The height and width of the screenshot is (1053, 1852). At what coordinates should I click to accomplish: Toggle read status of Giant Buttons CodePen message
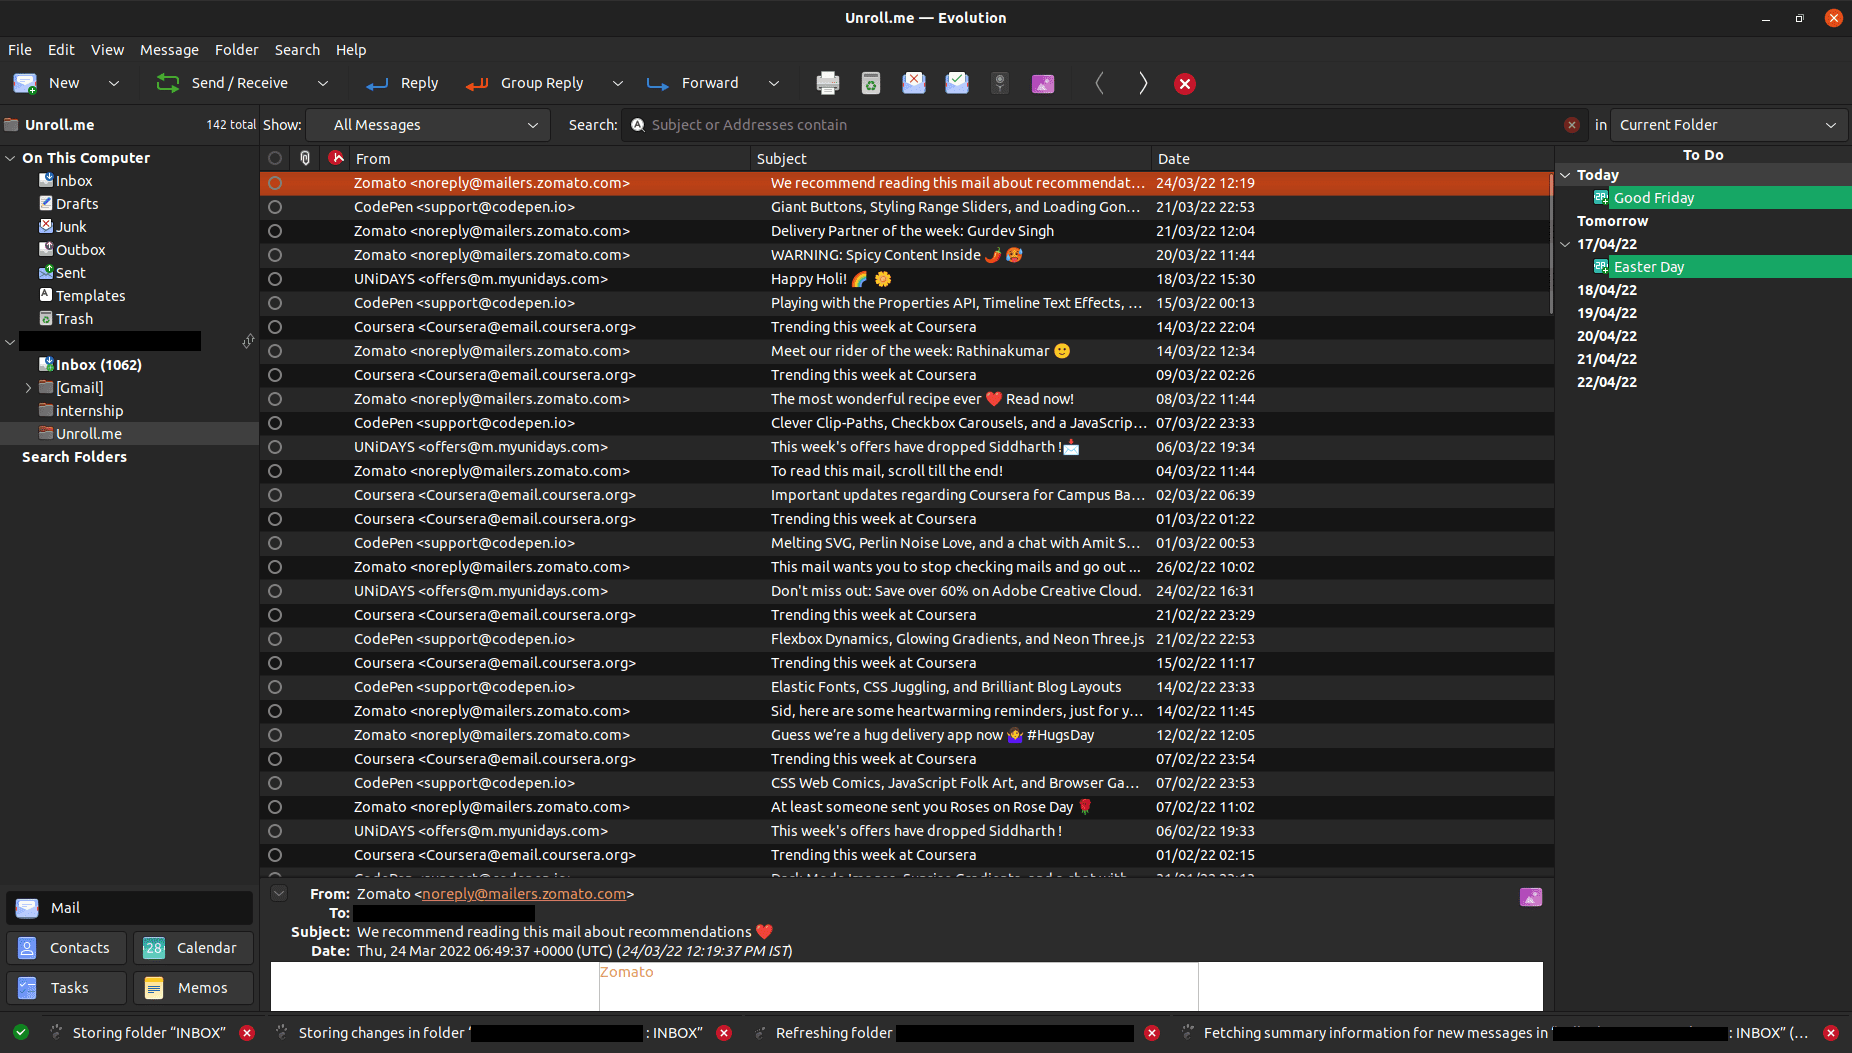coord(275,207)
